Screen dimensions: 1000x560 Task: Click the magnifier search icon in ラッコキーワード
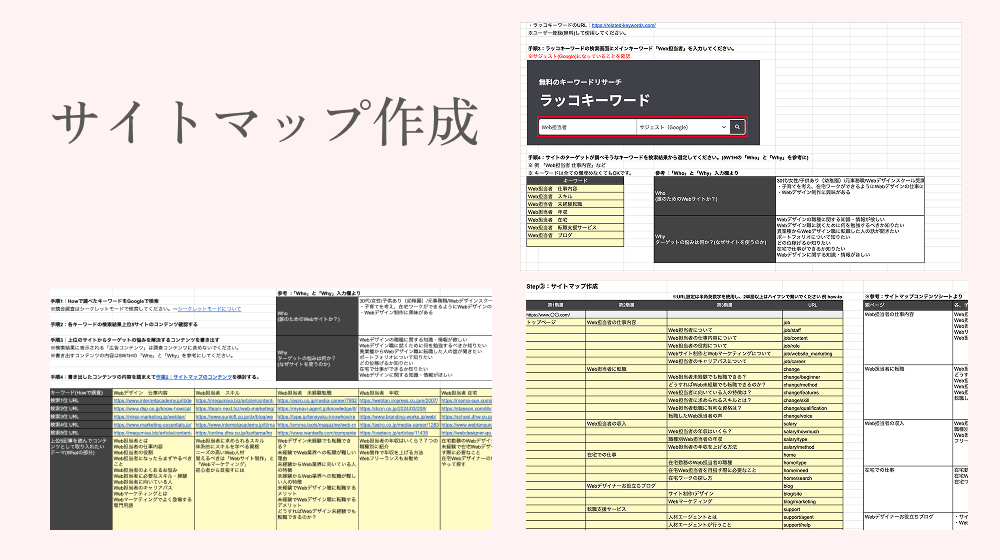(737, 127)
